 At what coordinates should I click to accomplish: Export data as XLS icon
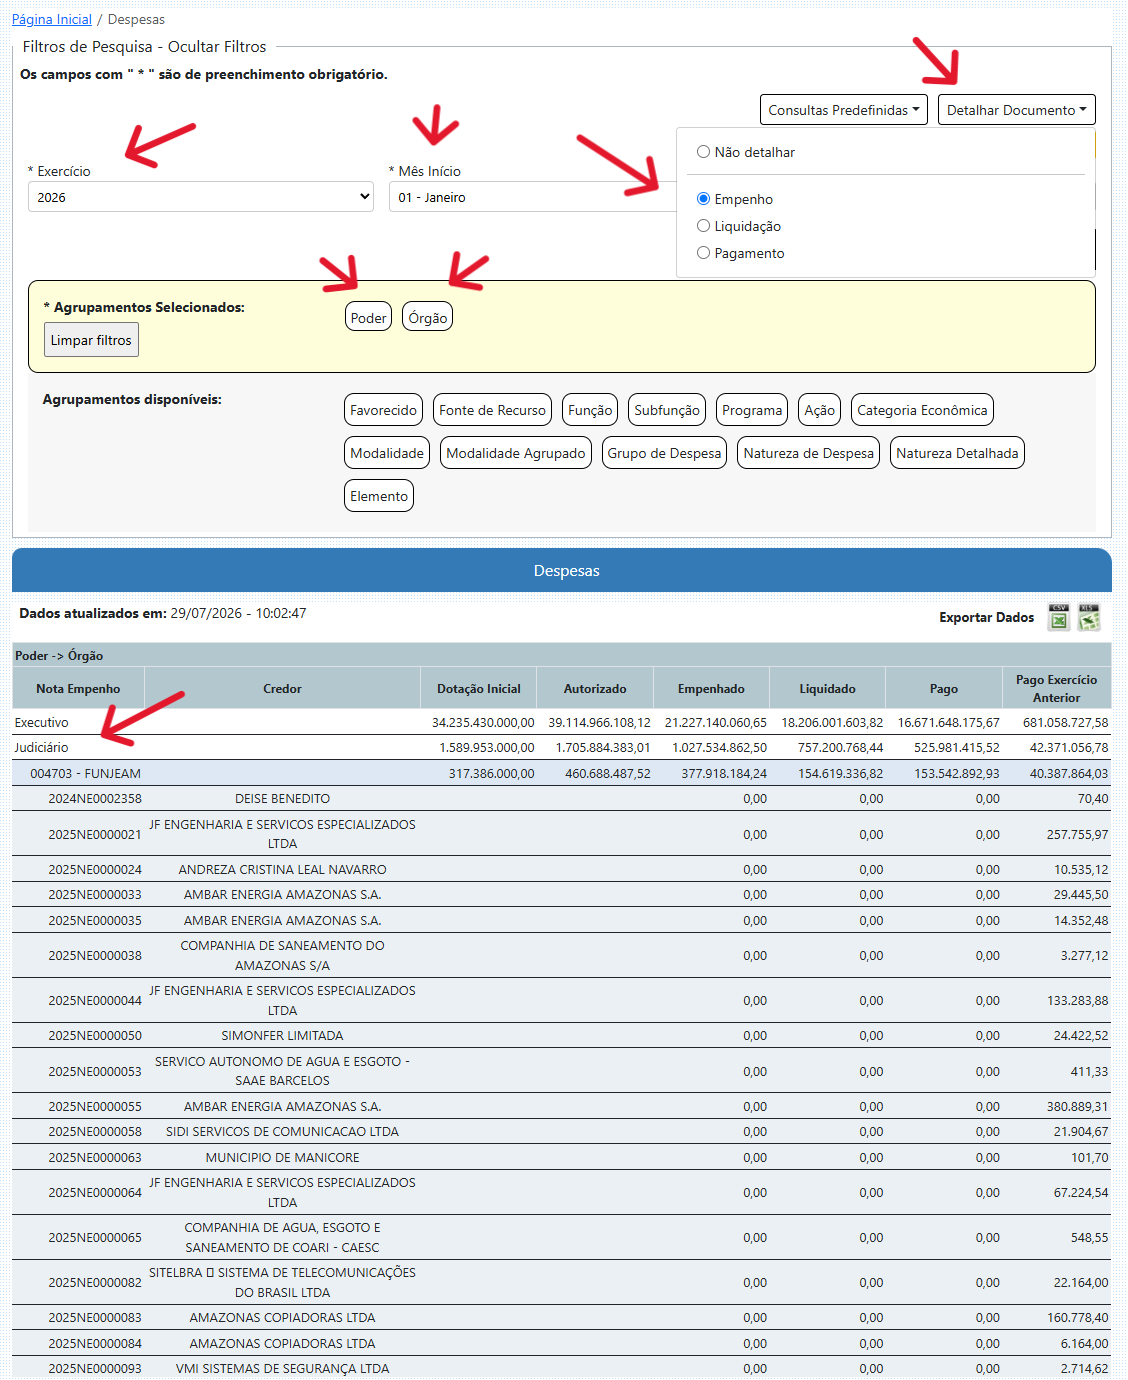[1089, 618]
